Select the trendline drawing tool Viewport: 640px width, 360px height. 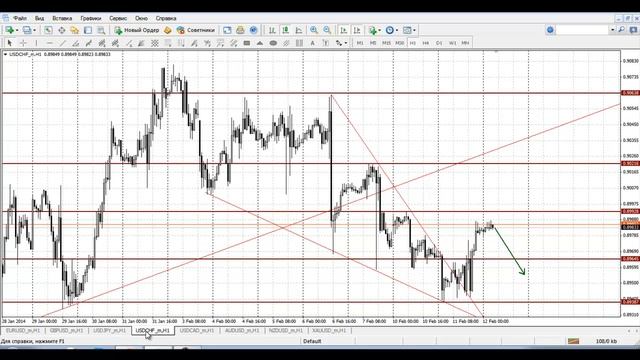(62, 43)
